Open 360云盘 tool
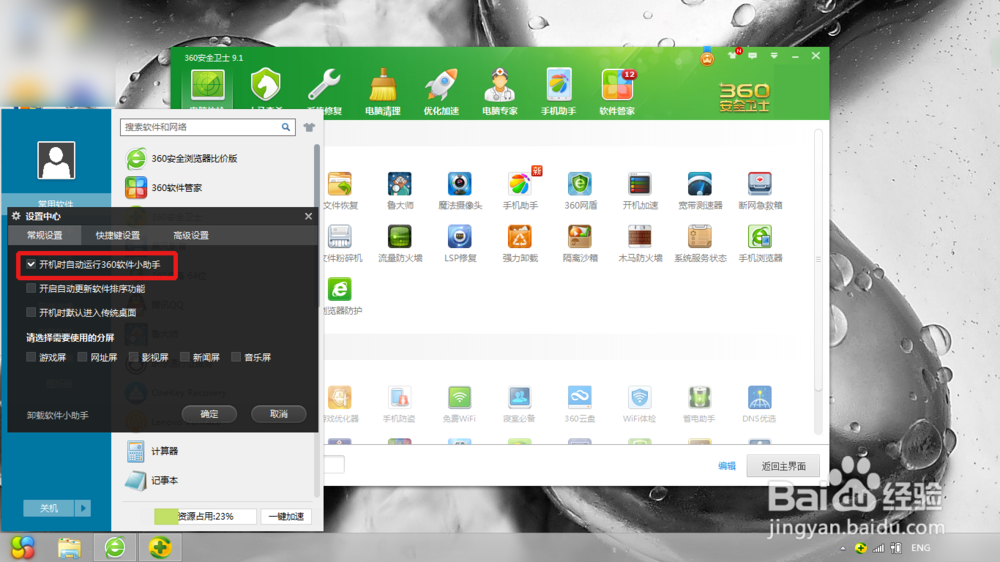The height and width of the screenshot is (562, 1000). point(580,404)
